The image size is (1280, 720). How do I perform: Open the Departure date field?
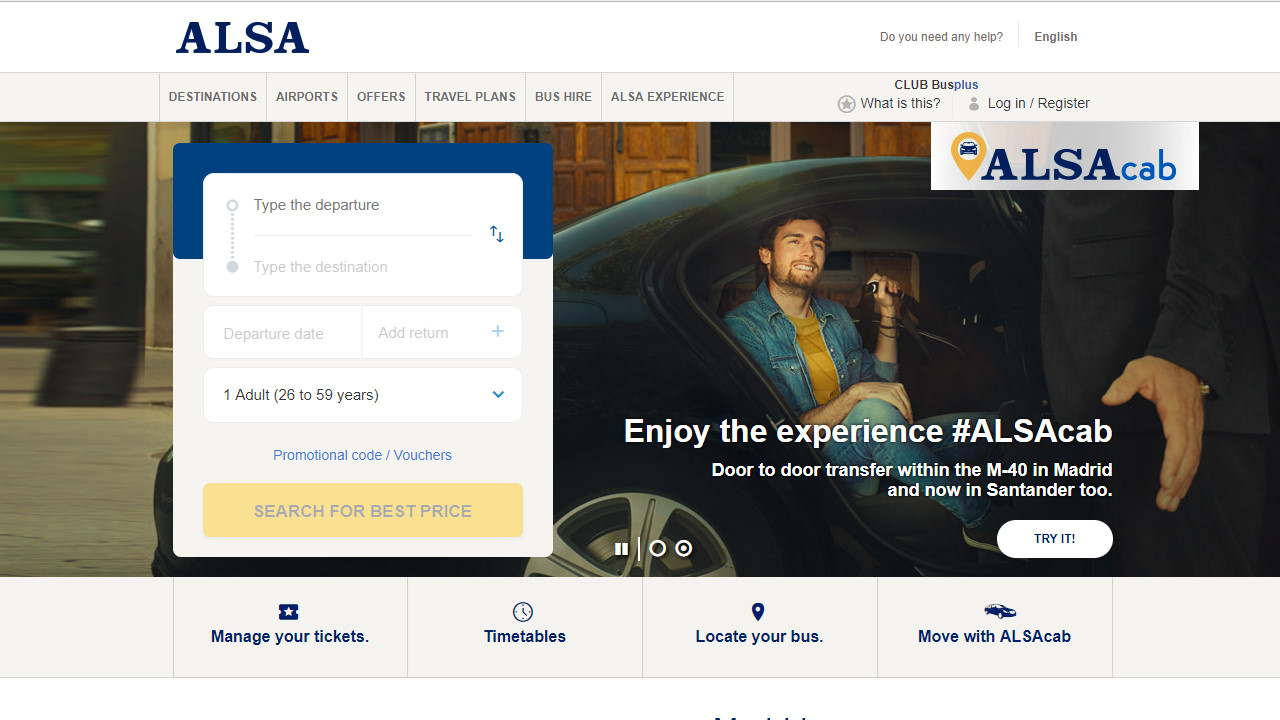coord(283,333)
